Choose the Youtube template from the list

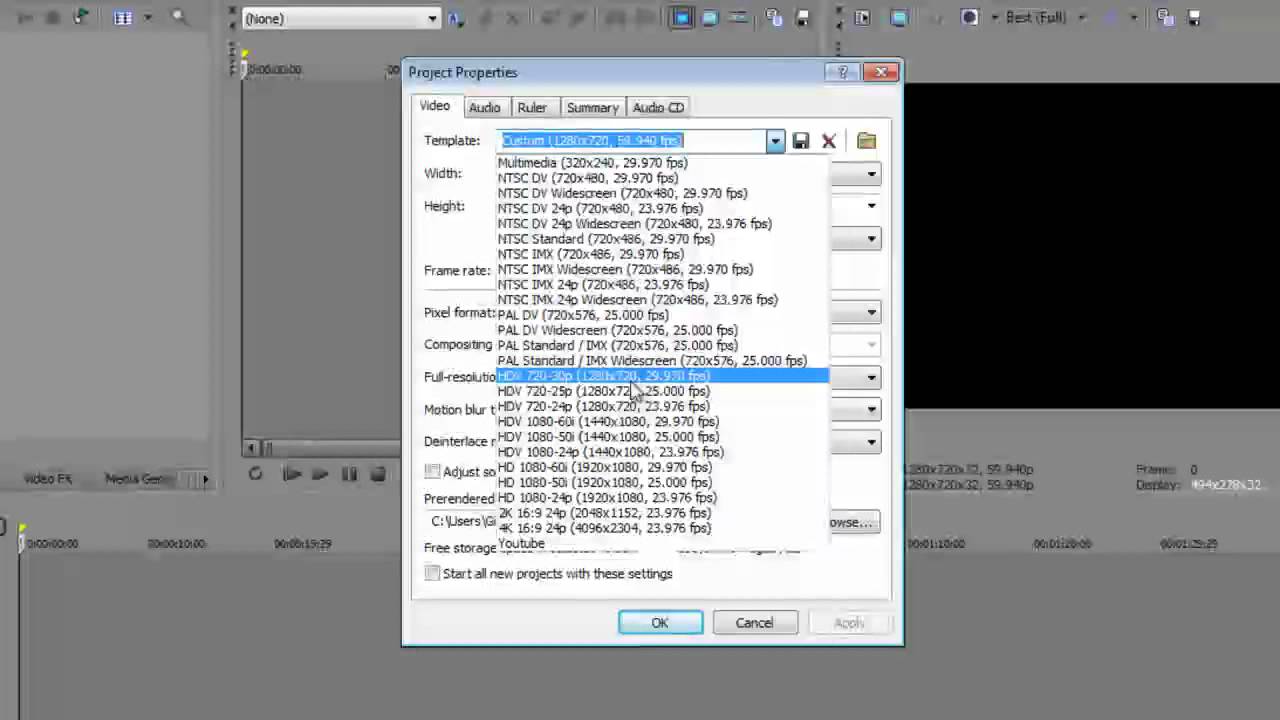coord(521,543)
